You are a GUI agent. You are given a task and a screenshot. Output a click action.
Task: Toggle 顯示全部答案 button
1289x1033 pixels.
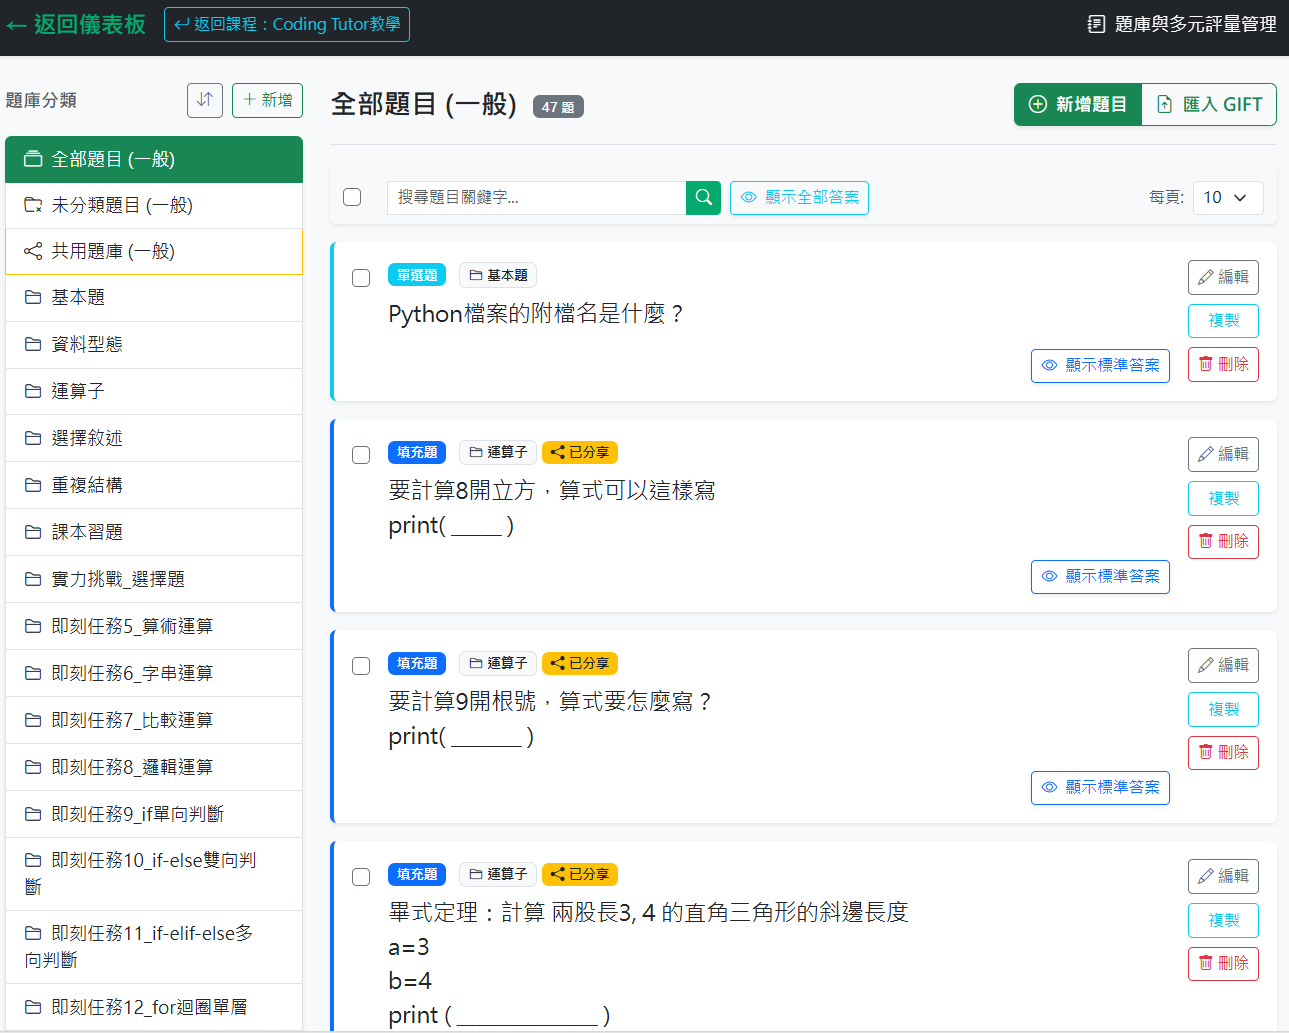pos(799,198)
